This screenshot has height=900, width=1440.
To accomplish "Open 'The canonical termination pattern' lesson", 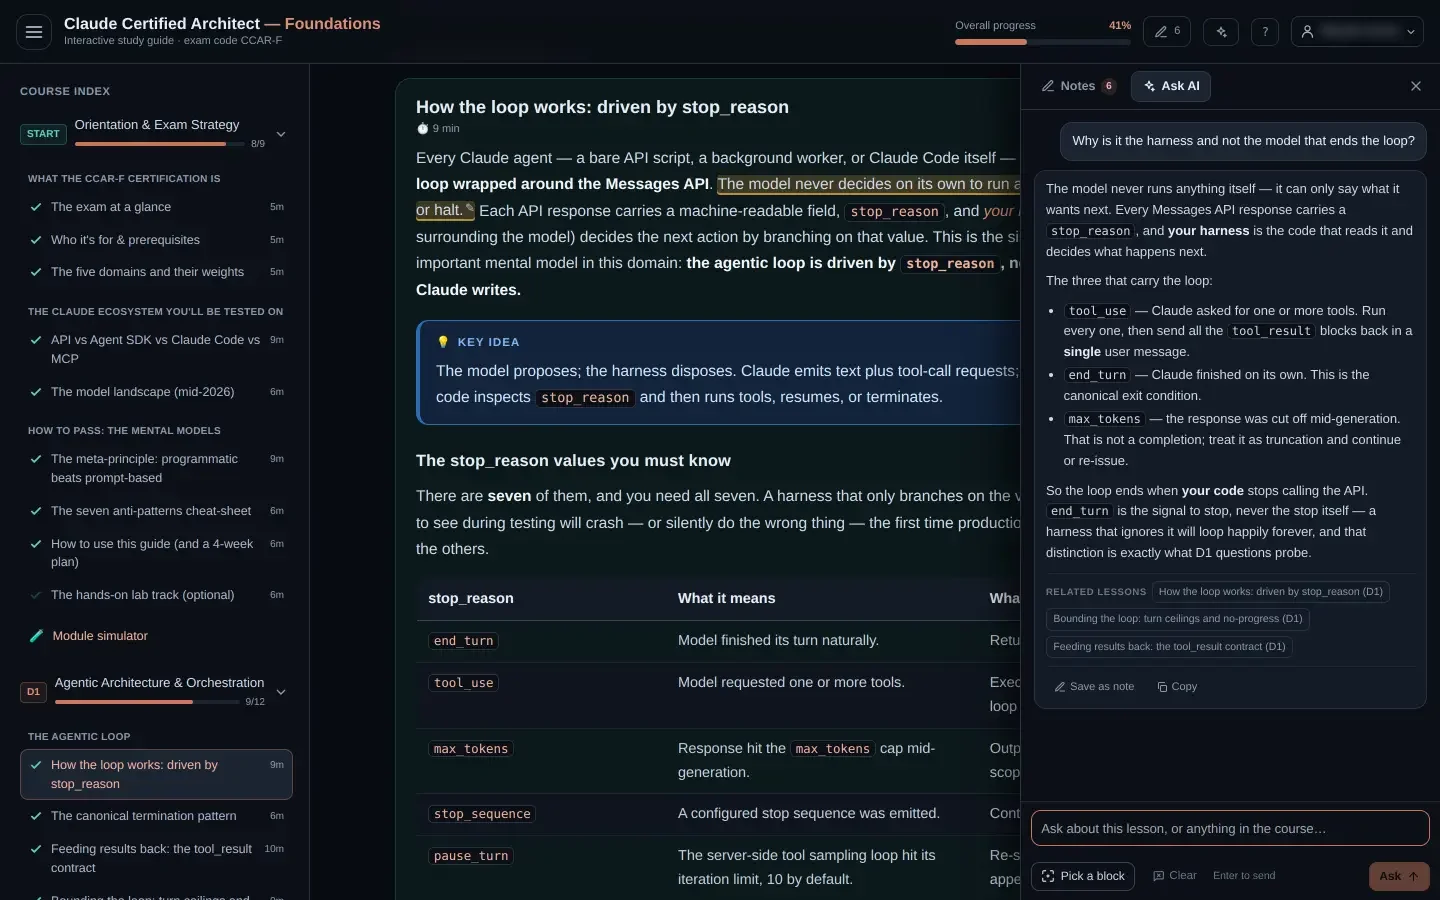I will coord(156,816).
